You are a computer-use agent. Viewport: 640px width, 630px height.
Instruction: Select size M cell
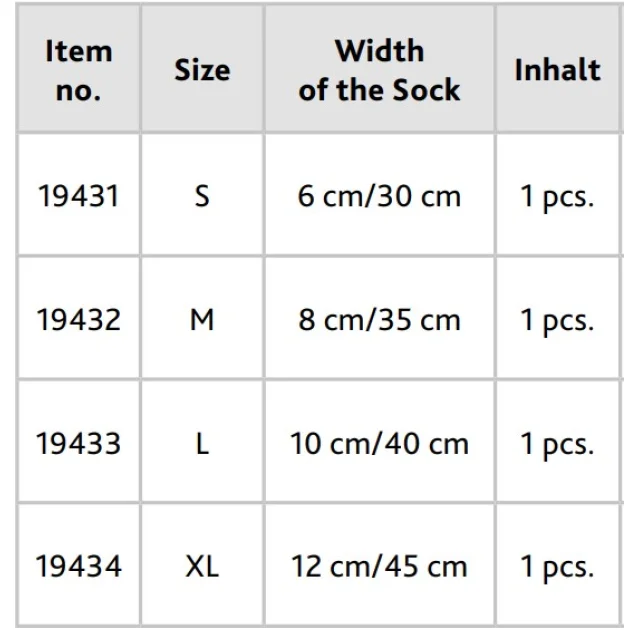pos(202,319)
